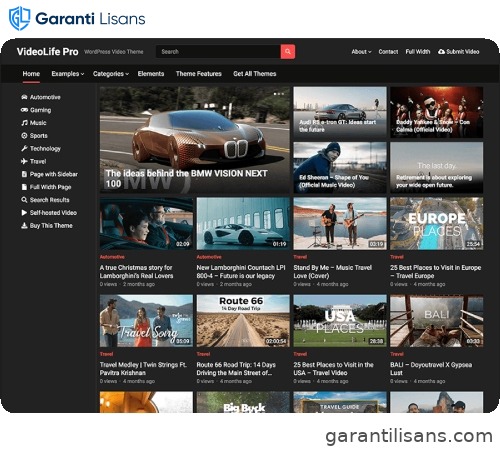Focus the Search input field
500x452 pixels.
218,52
